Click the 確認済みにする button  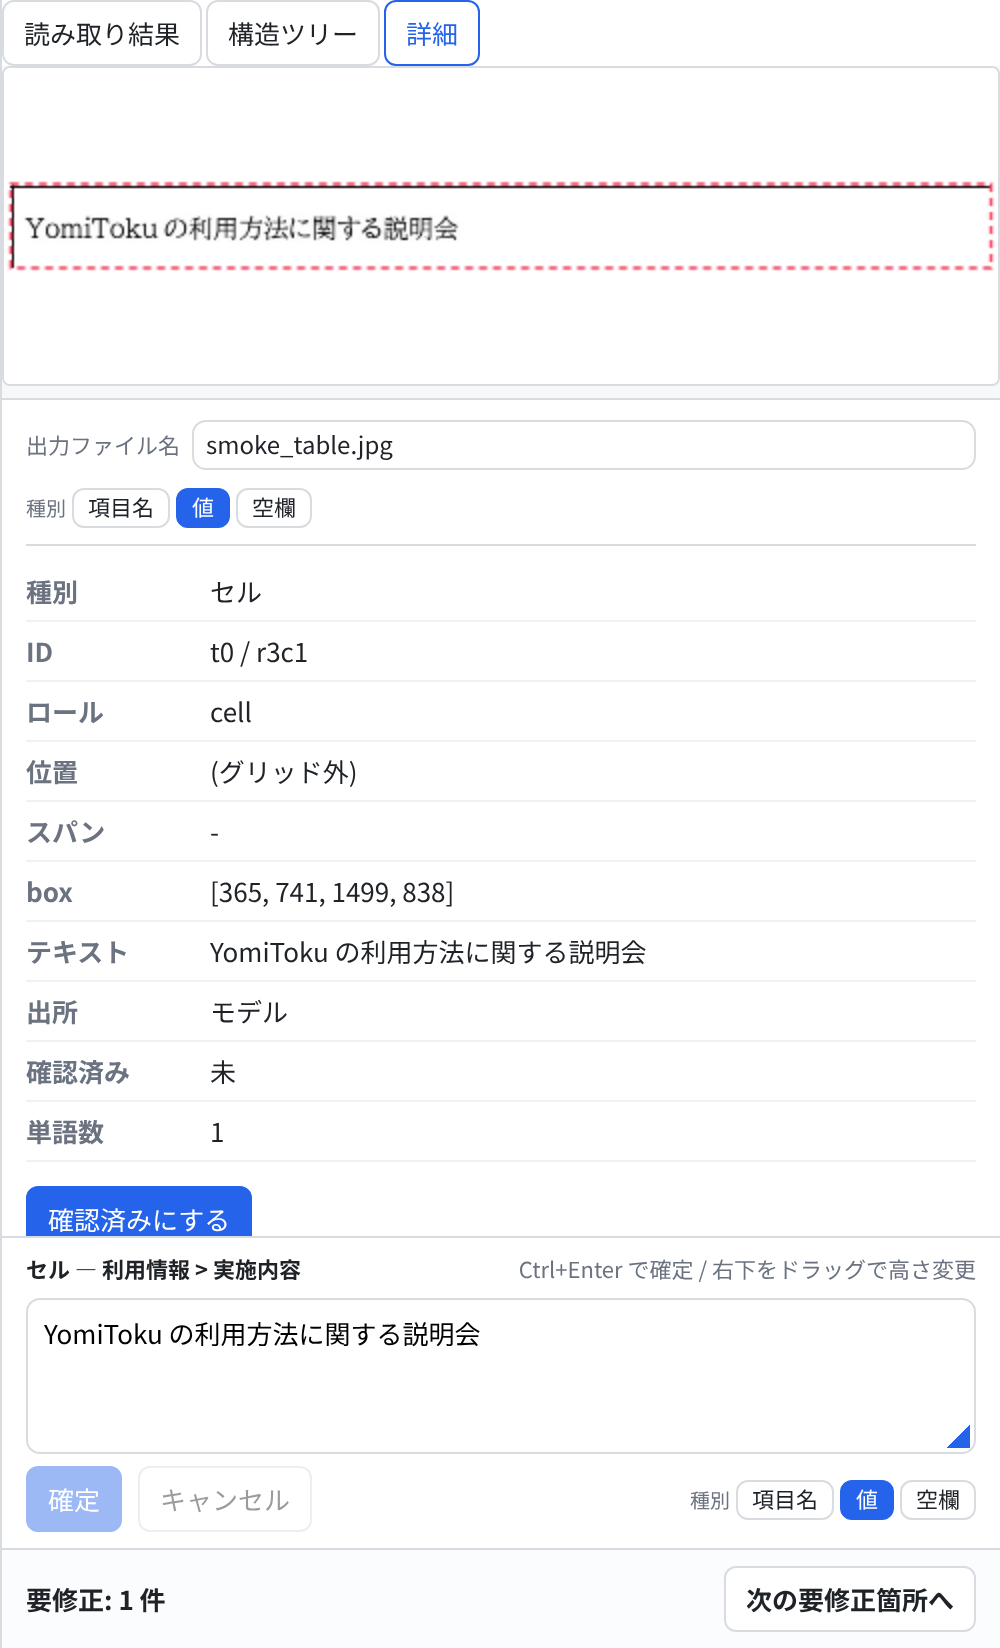(139, 1213)
